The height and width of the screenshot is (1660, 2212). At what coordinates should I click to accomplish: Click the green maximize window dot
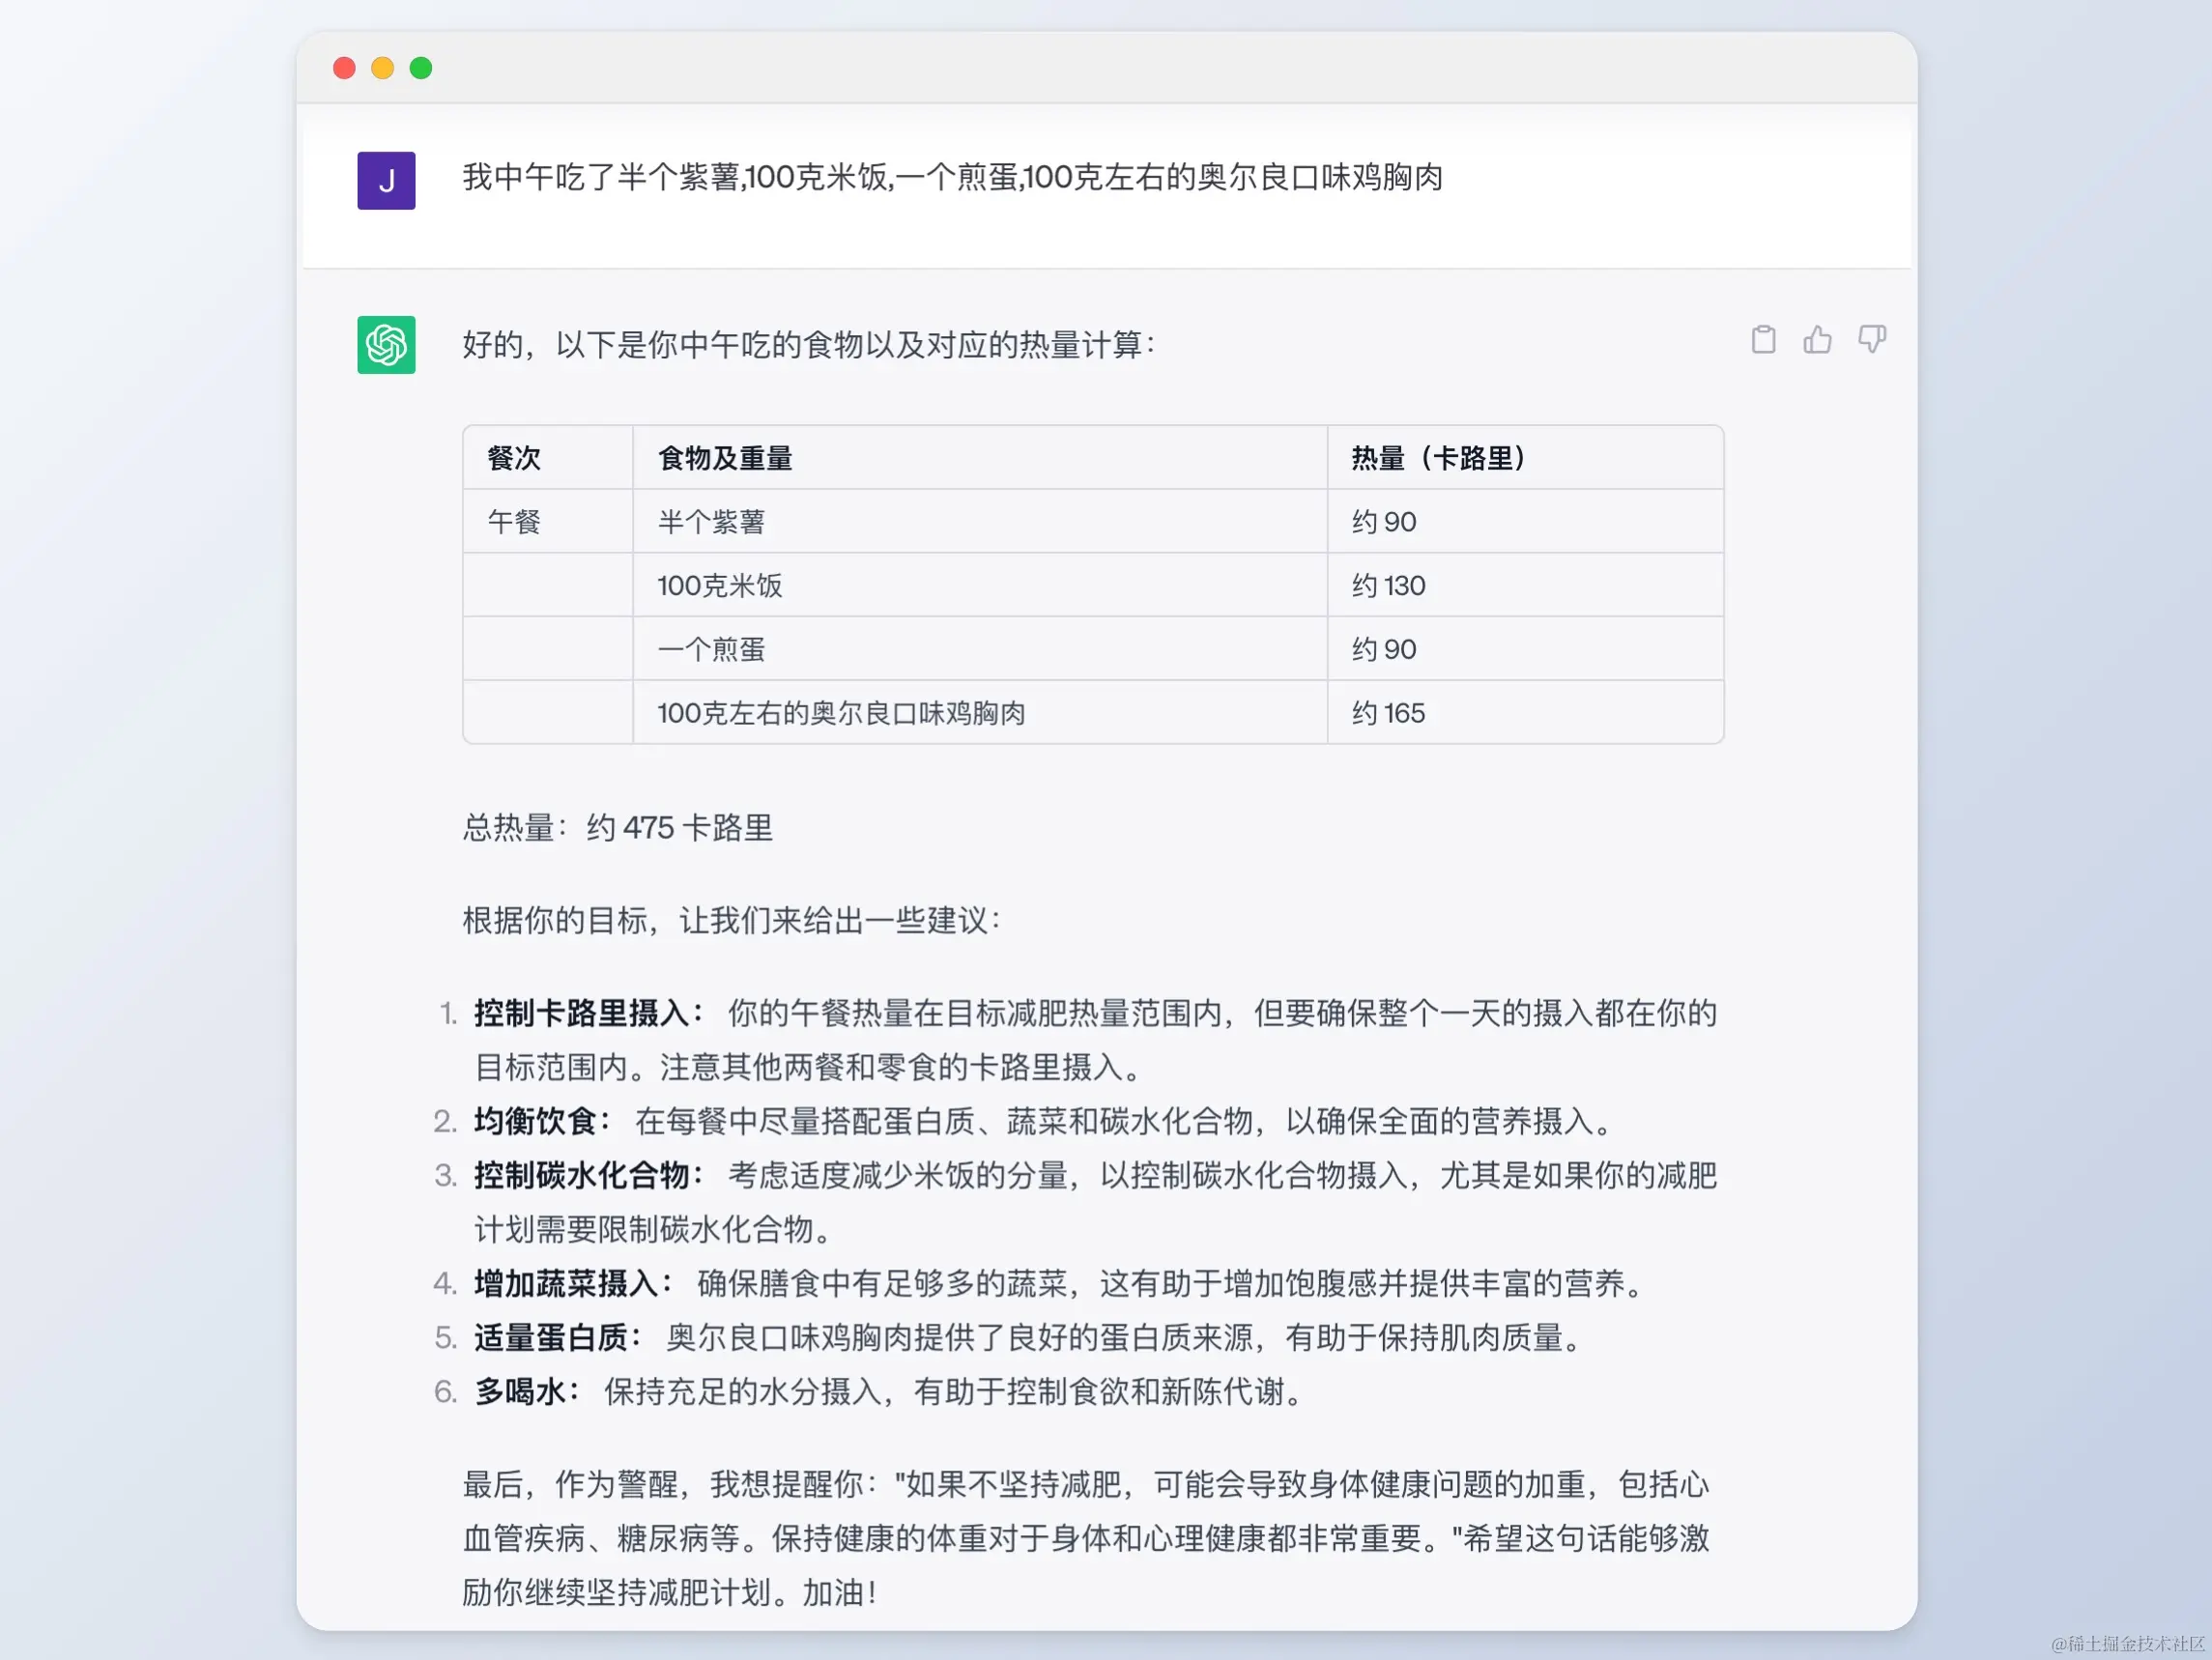coord(421,68)
